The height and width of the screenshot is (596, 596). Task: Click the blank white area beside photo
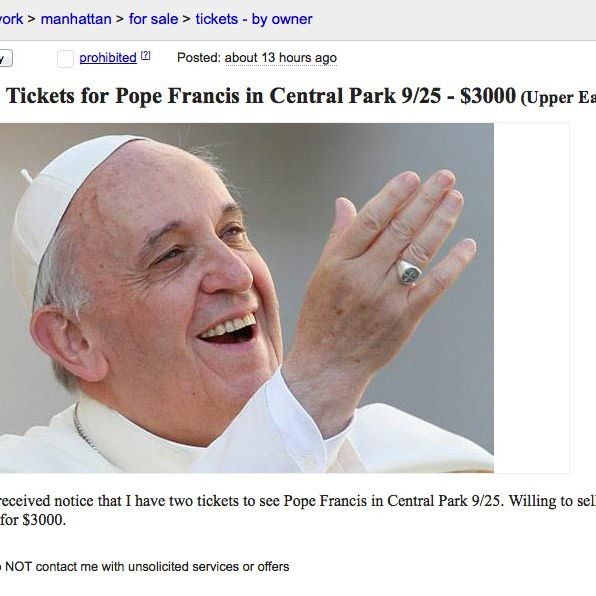click(531, 298)
